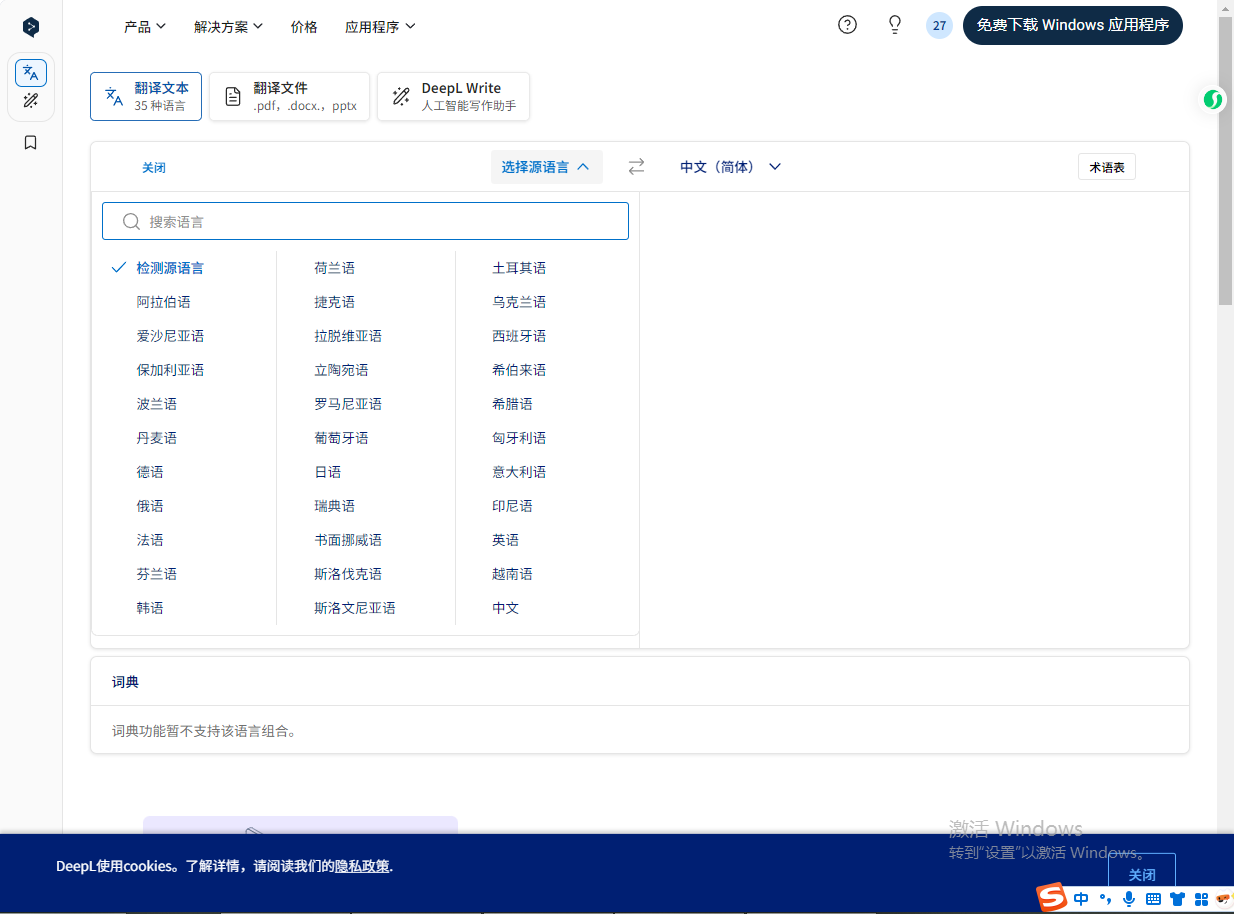Click the DeepL logo icon
This screenshot has height=914, width=1234.
point(31,27)
